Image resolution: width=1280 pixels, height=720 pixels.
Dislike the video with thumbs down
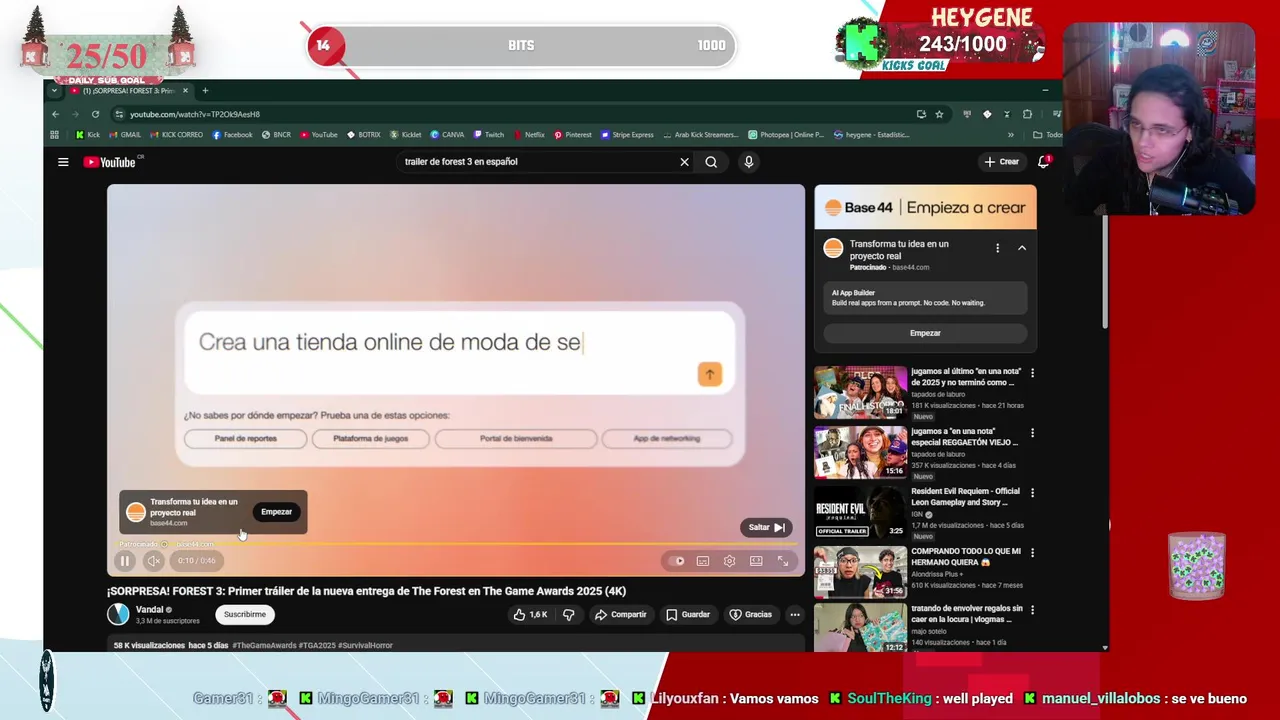[568, 614]
